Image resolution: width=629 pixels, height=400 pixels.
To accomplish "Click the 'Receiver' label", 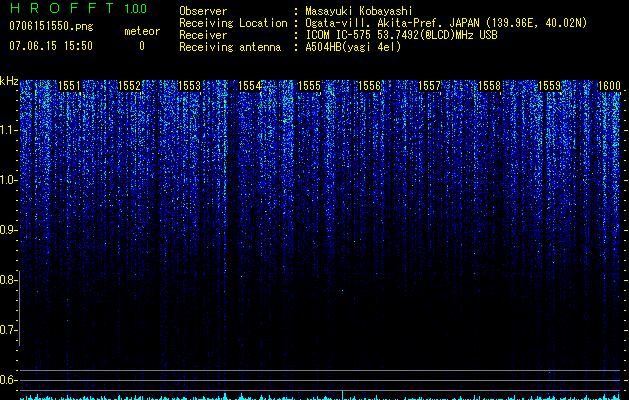I will point(203,35).
